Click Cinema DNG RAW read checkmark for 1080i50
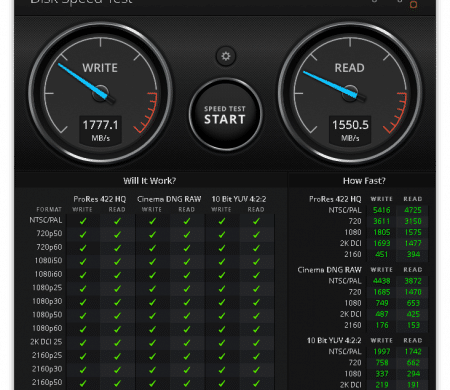450x390 pixels. [187, 261]
